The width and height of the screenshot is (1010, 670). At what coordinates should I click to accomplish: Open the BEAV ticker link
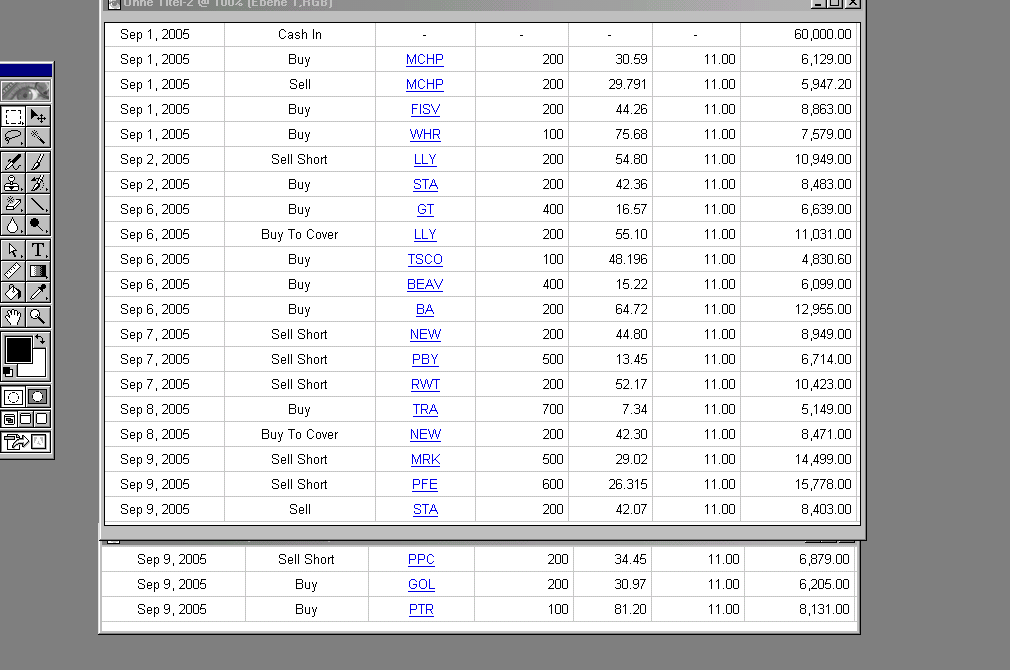point(425,285)
